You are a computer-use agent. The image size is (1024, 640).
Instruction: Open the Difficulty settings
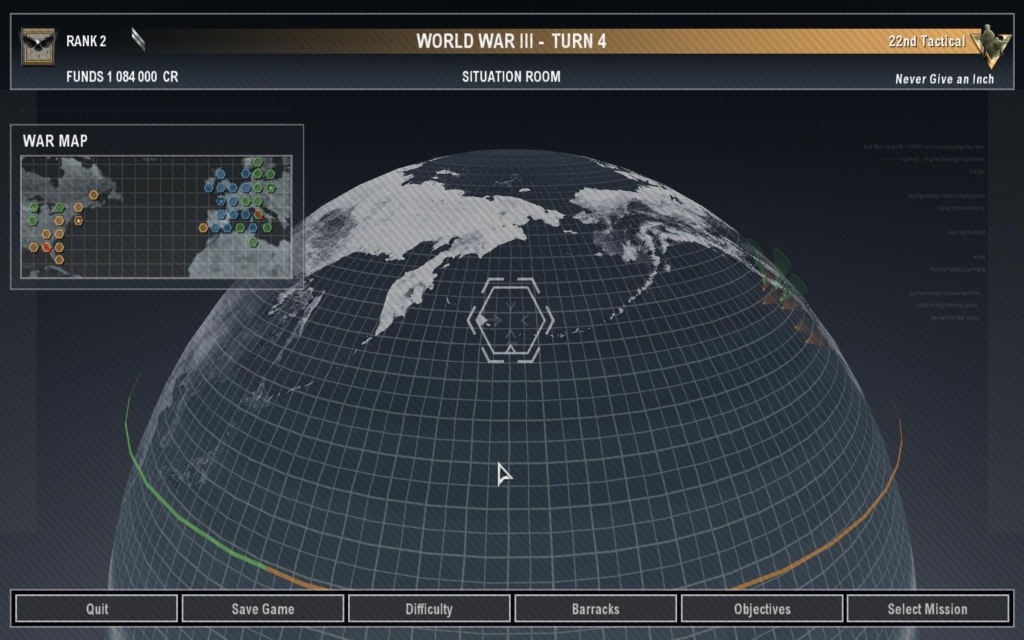tap(429, 609)
